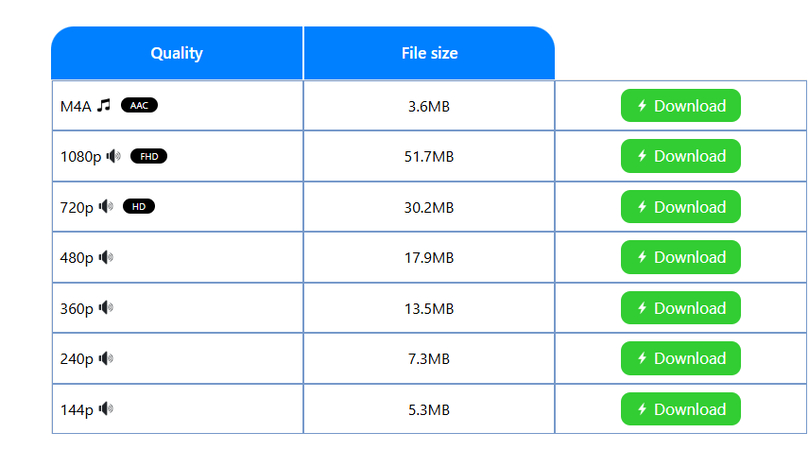Select the M4A quality label

[76, 106]
